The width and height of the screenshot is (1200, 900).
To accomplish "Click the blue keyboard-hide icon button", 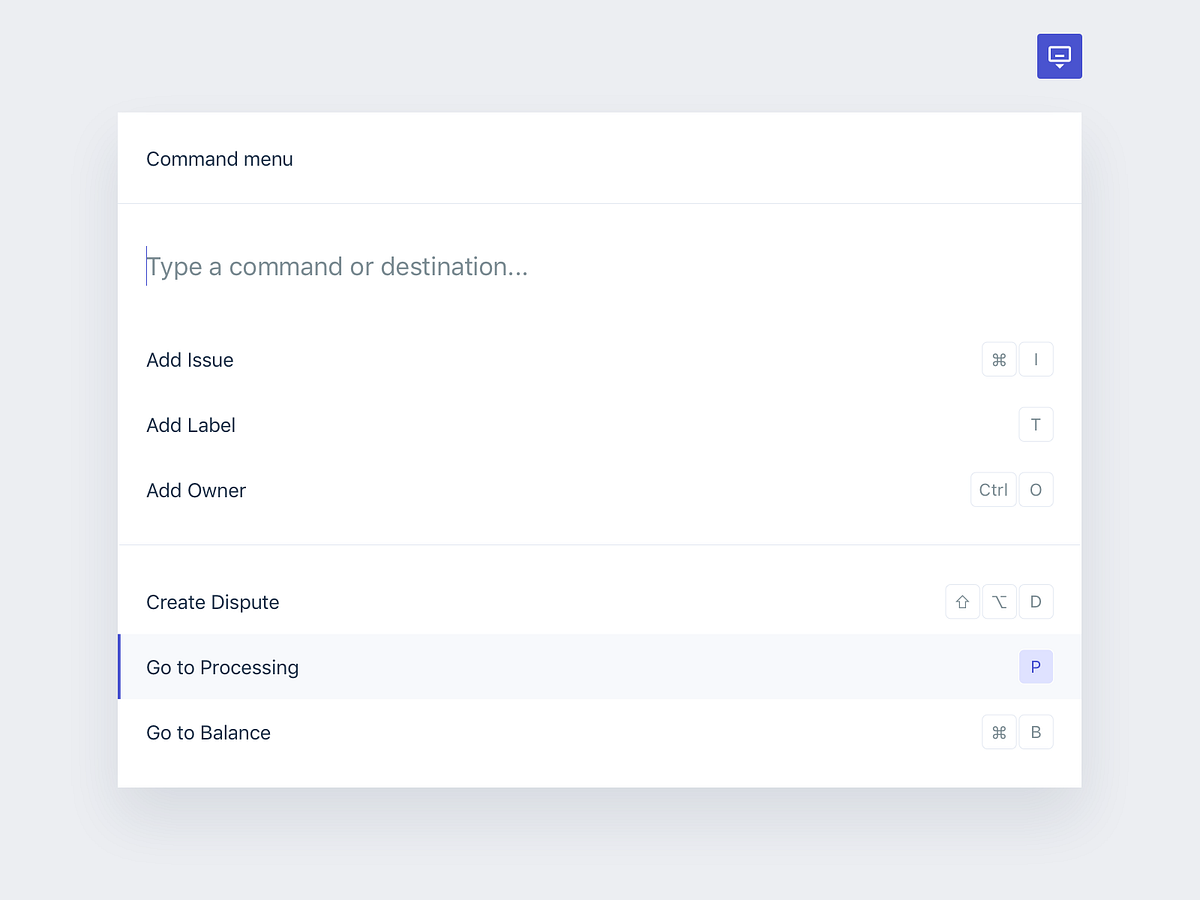I will point(1059,56).
